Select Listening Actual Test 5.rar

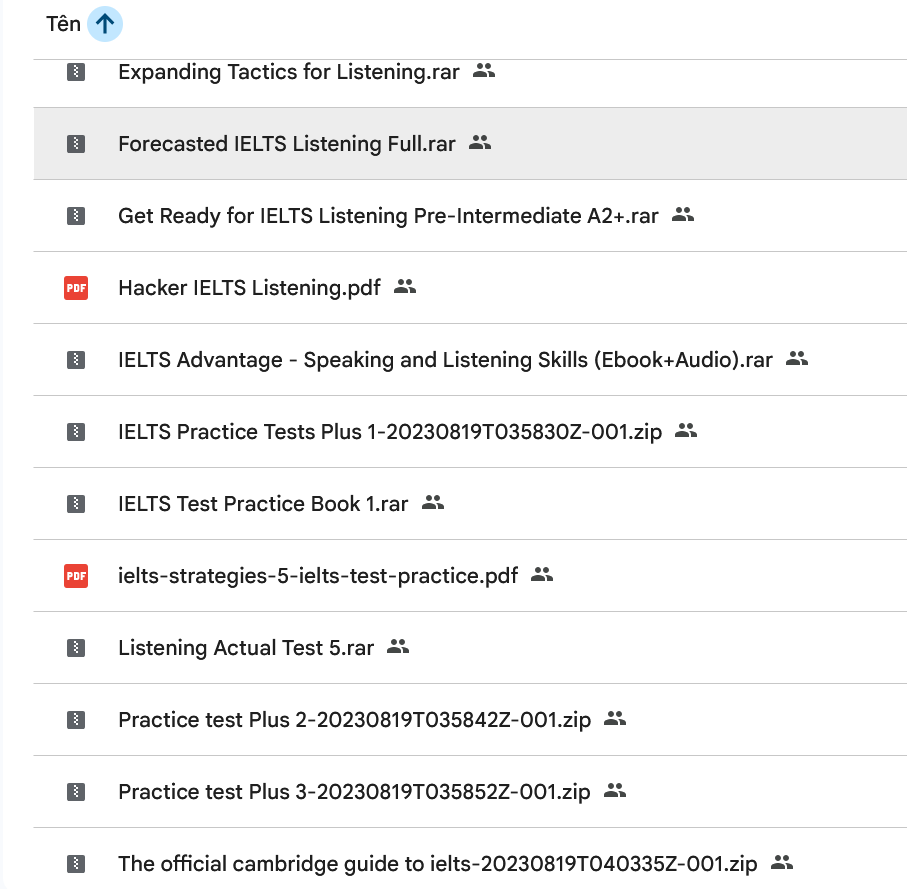tap(245, 648)
